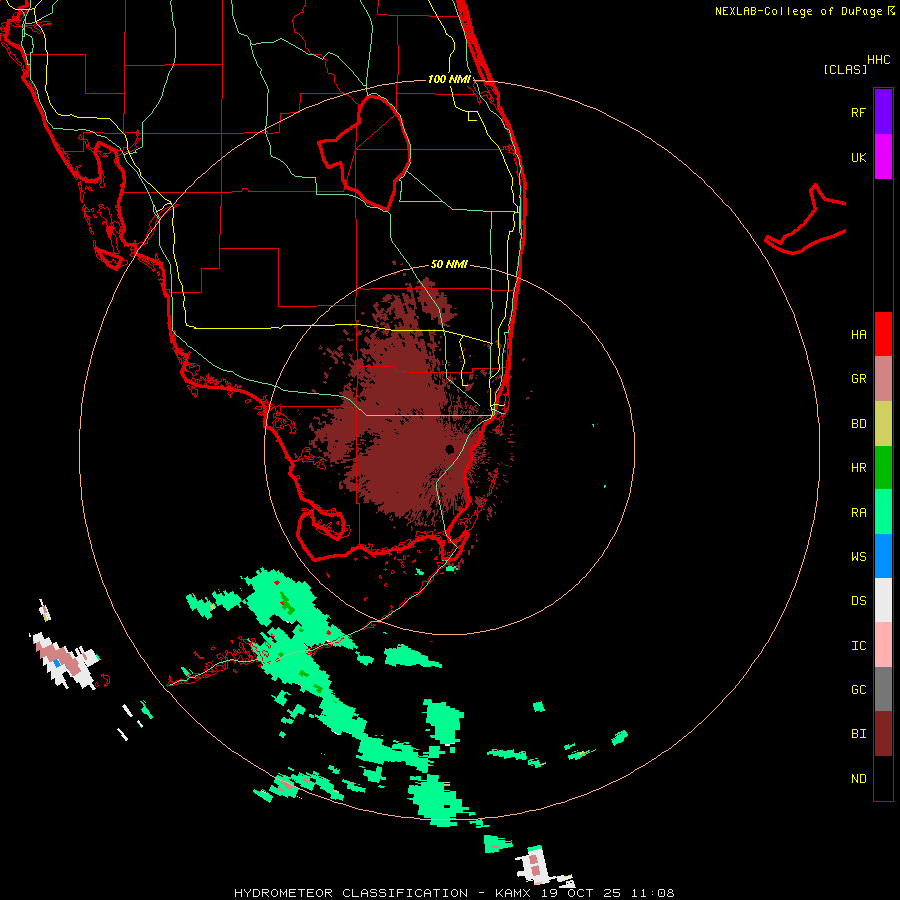
Task: Click the 'DS' legend label
Action: [x=858, y=601]
